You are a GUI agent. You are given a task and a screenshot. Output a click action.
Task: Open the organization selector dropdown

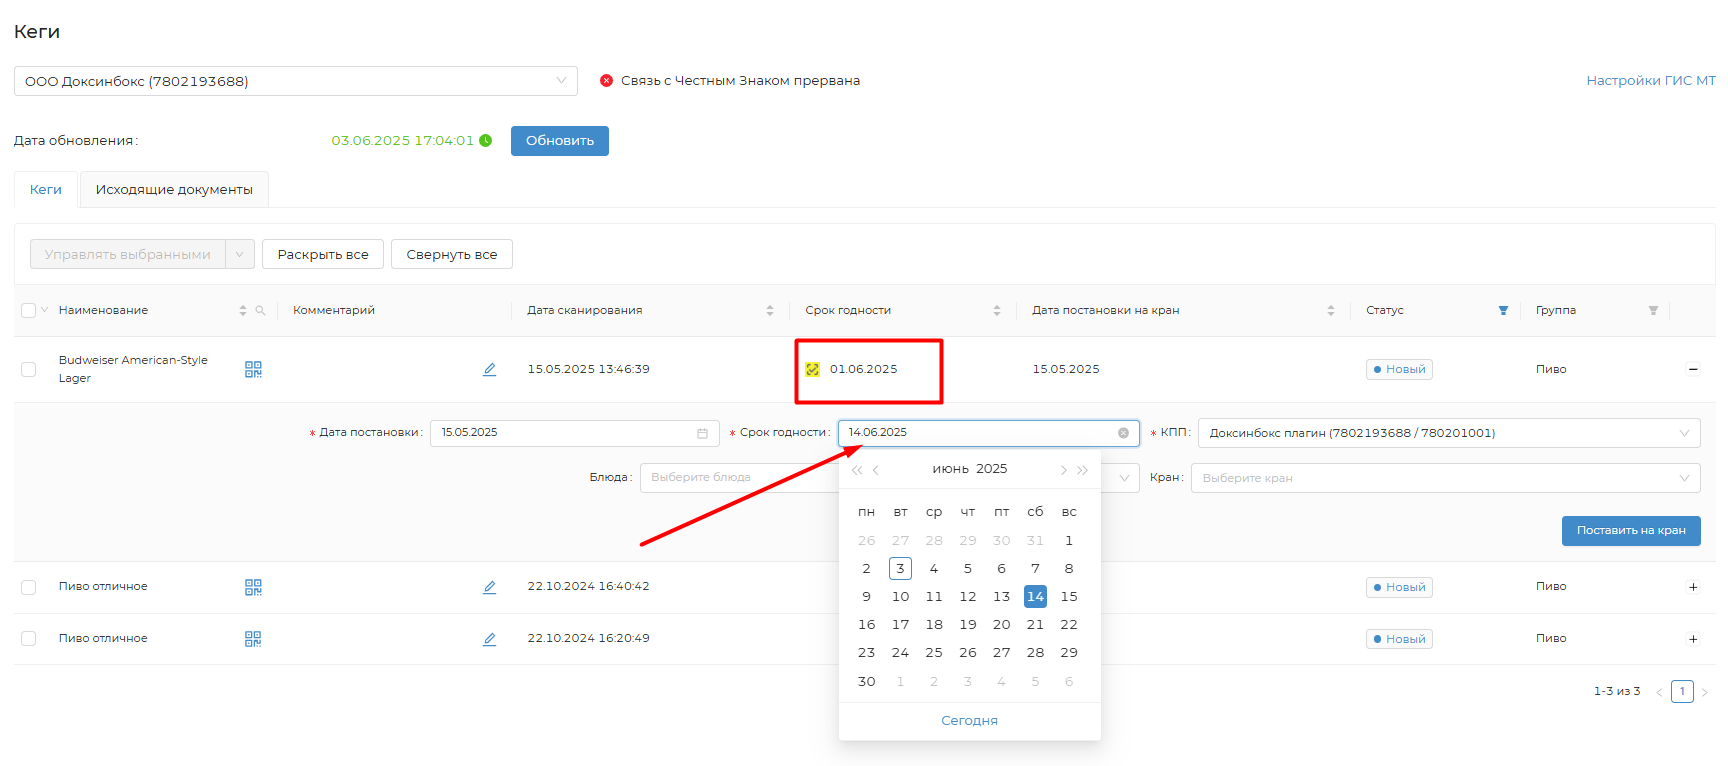click(295, 81)
